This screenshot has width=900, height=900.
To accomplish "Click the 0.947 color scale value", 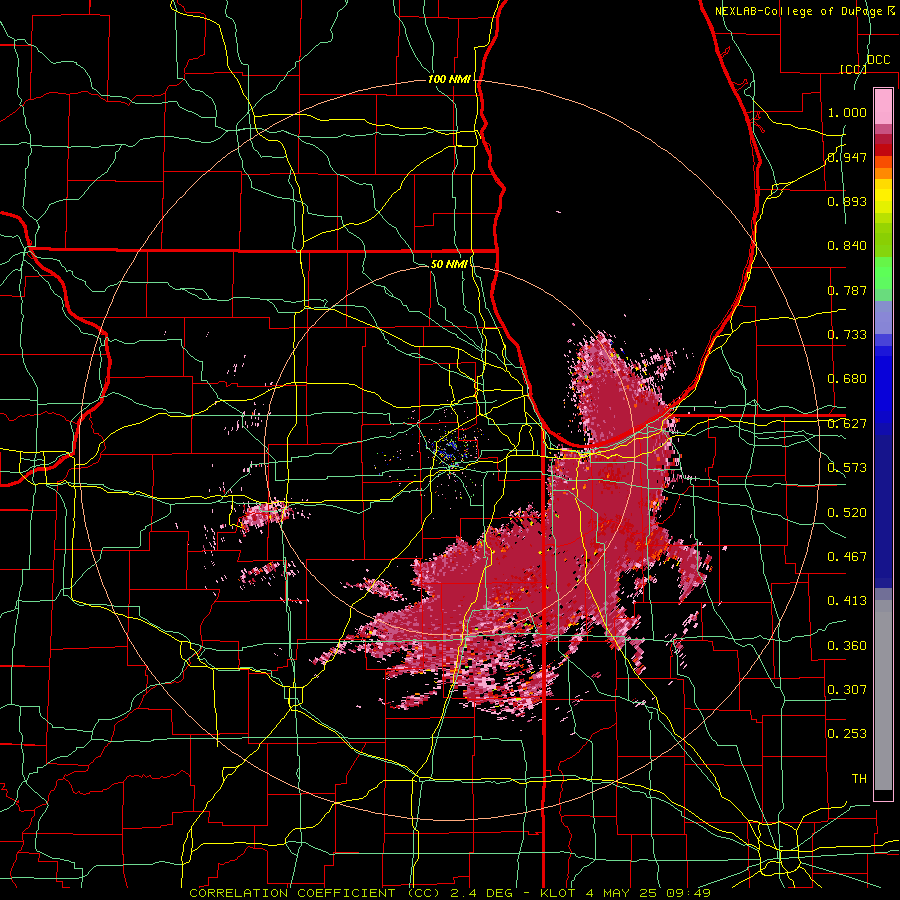I will [x=847, y=157].
